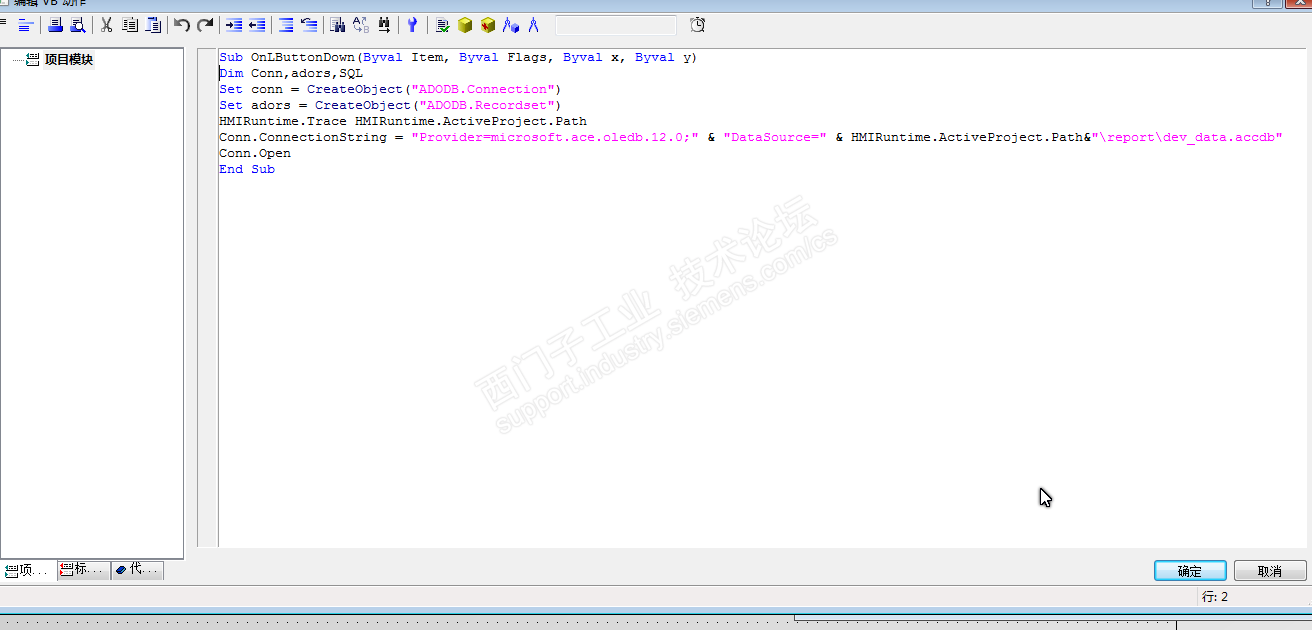Undo the last edit
Image resolution: width=1312 pixels, height=630 pixels.
click(182, 25)
